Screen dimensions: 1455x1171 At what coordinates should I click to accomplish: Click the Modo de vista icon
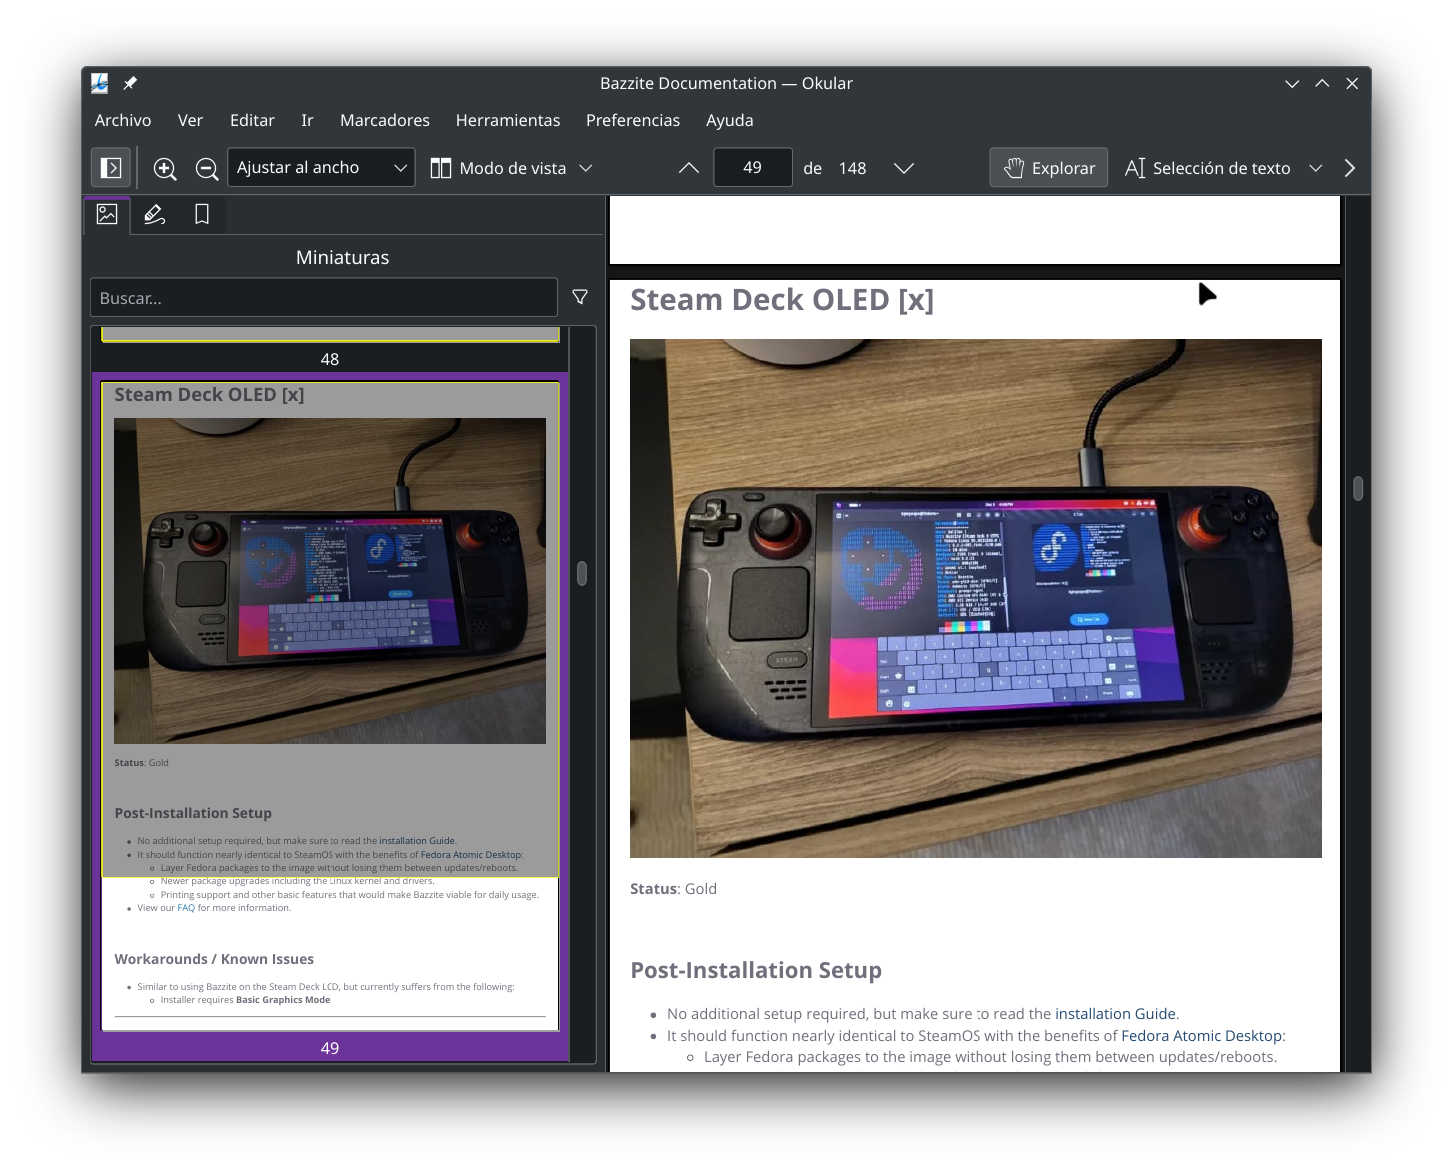(441, 168)
